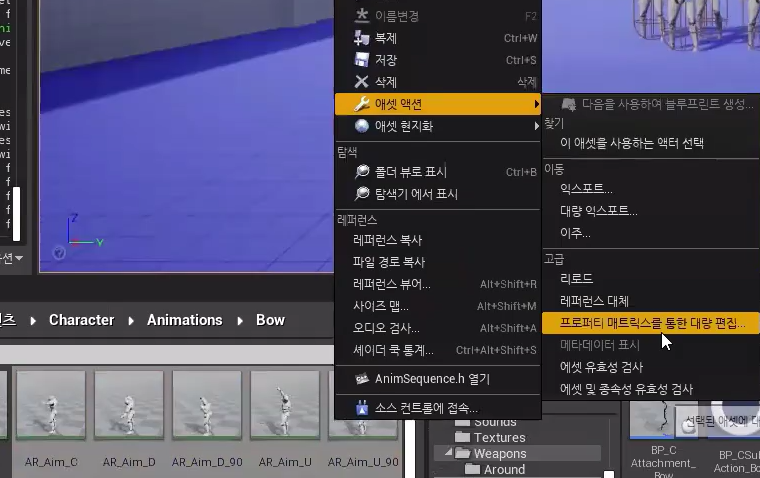Select 리로드 in submenu

point(651,279)
